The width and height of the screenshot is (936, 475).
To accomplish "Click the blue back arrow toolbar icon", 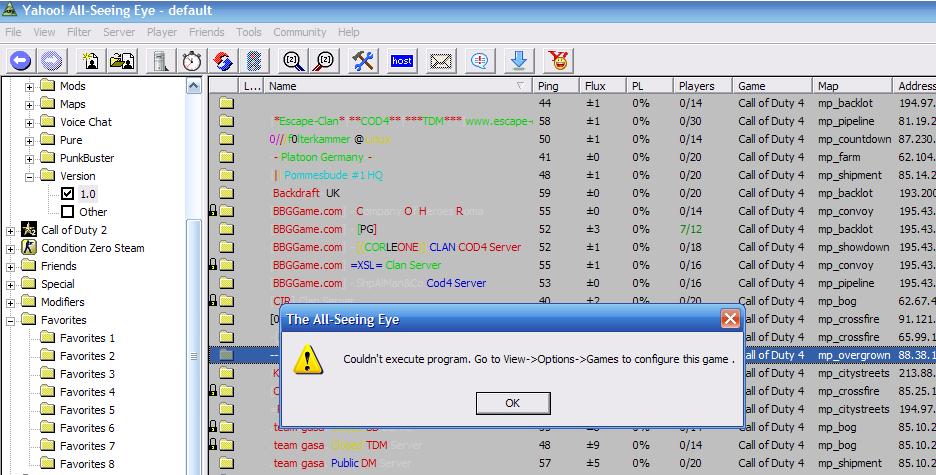I will click(20, 61).
